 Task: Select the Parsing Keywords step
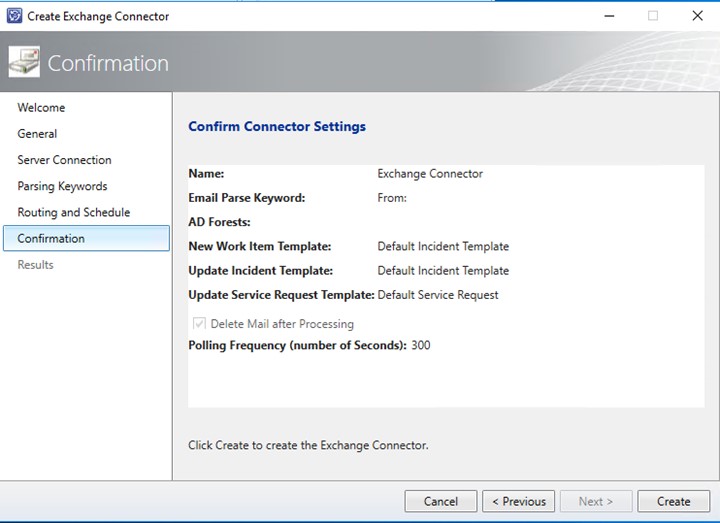[62, 186]
